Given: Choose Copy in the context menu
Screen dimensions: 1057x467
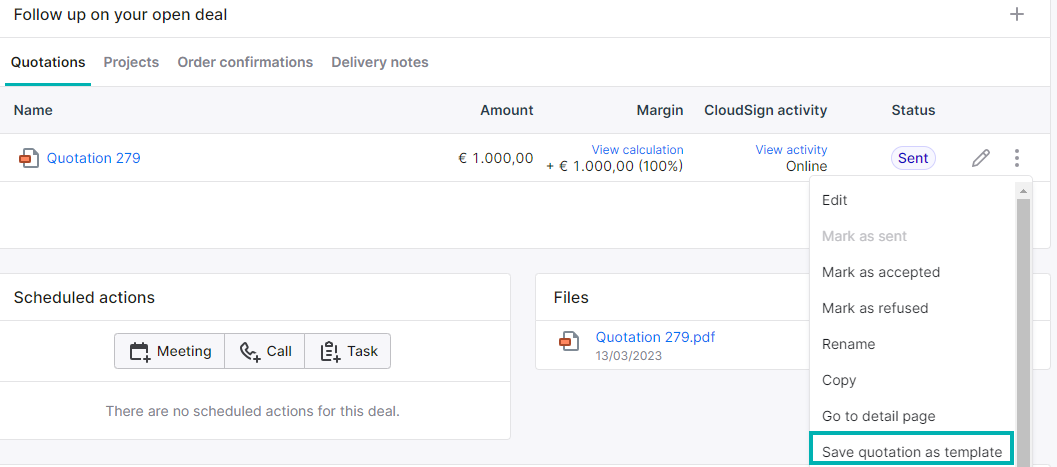Looking at the screenshot, I should (x=839, y=380).
